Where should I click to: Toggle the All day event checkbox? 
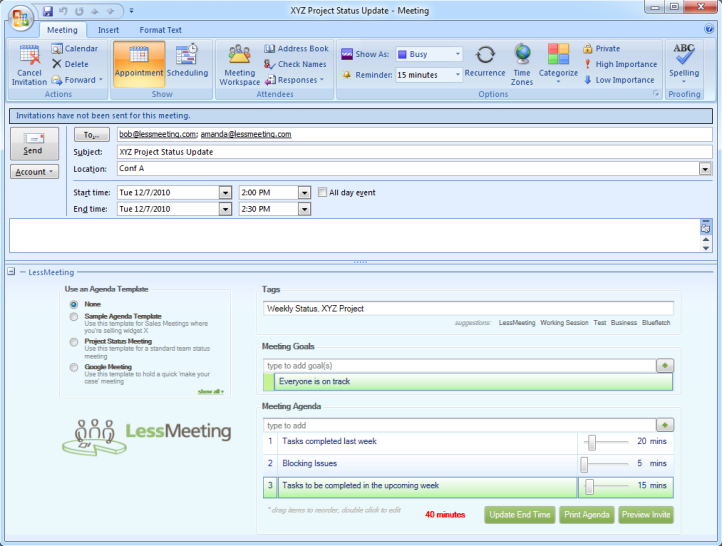pyautogui.click(x=322, y=192)
